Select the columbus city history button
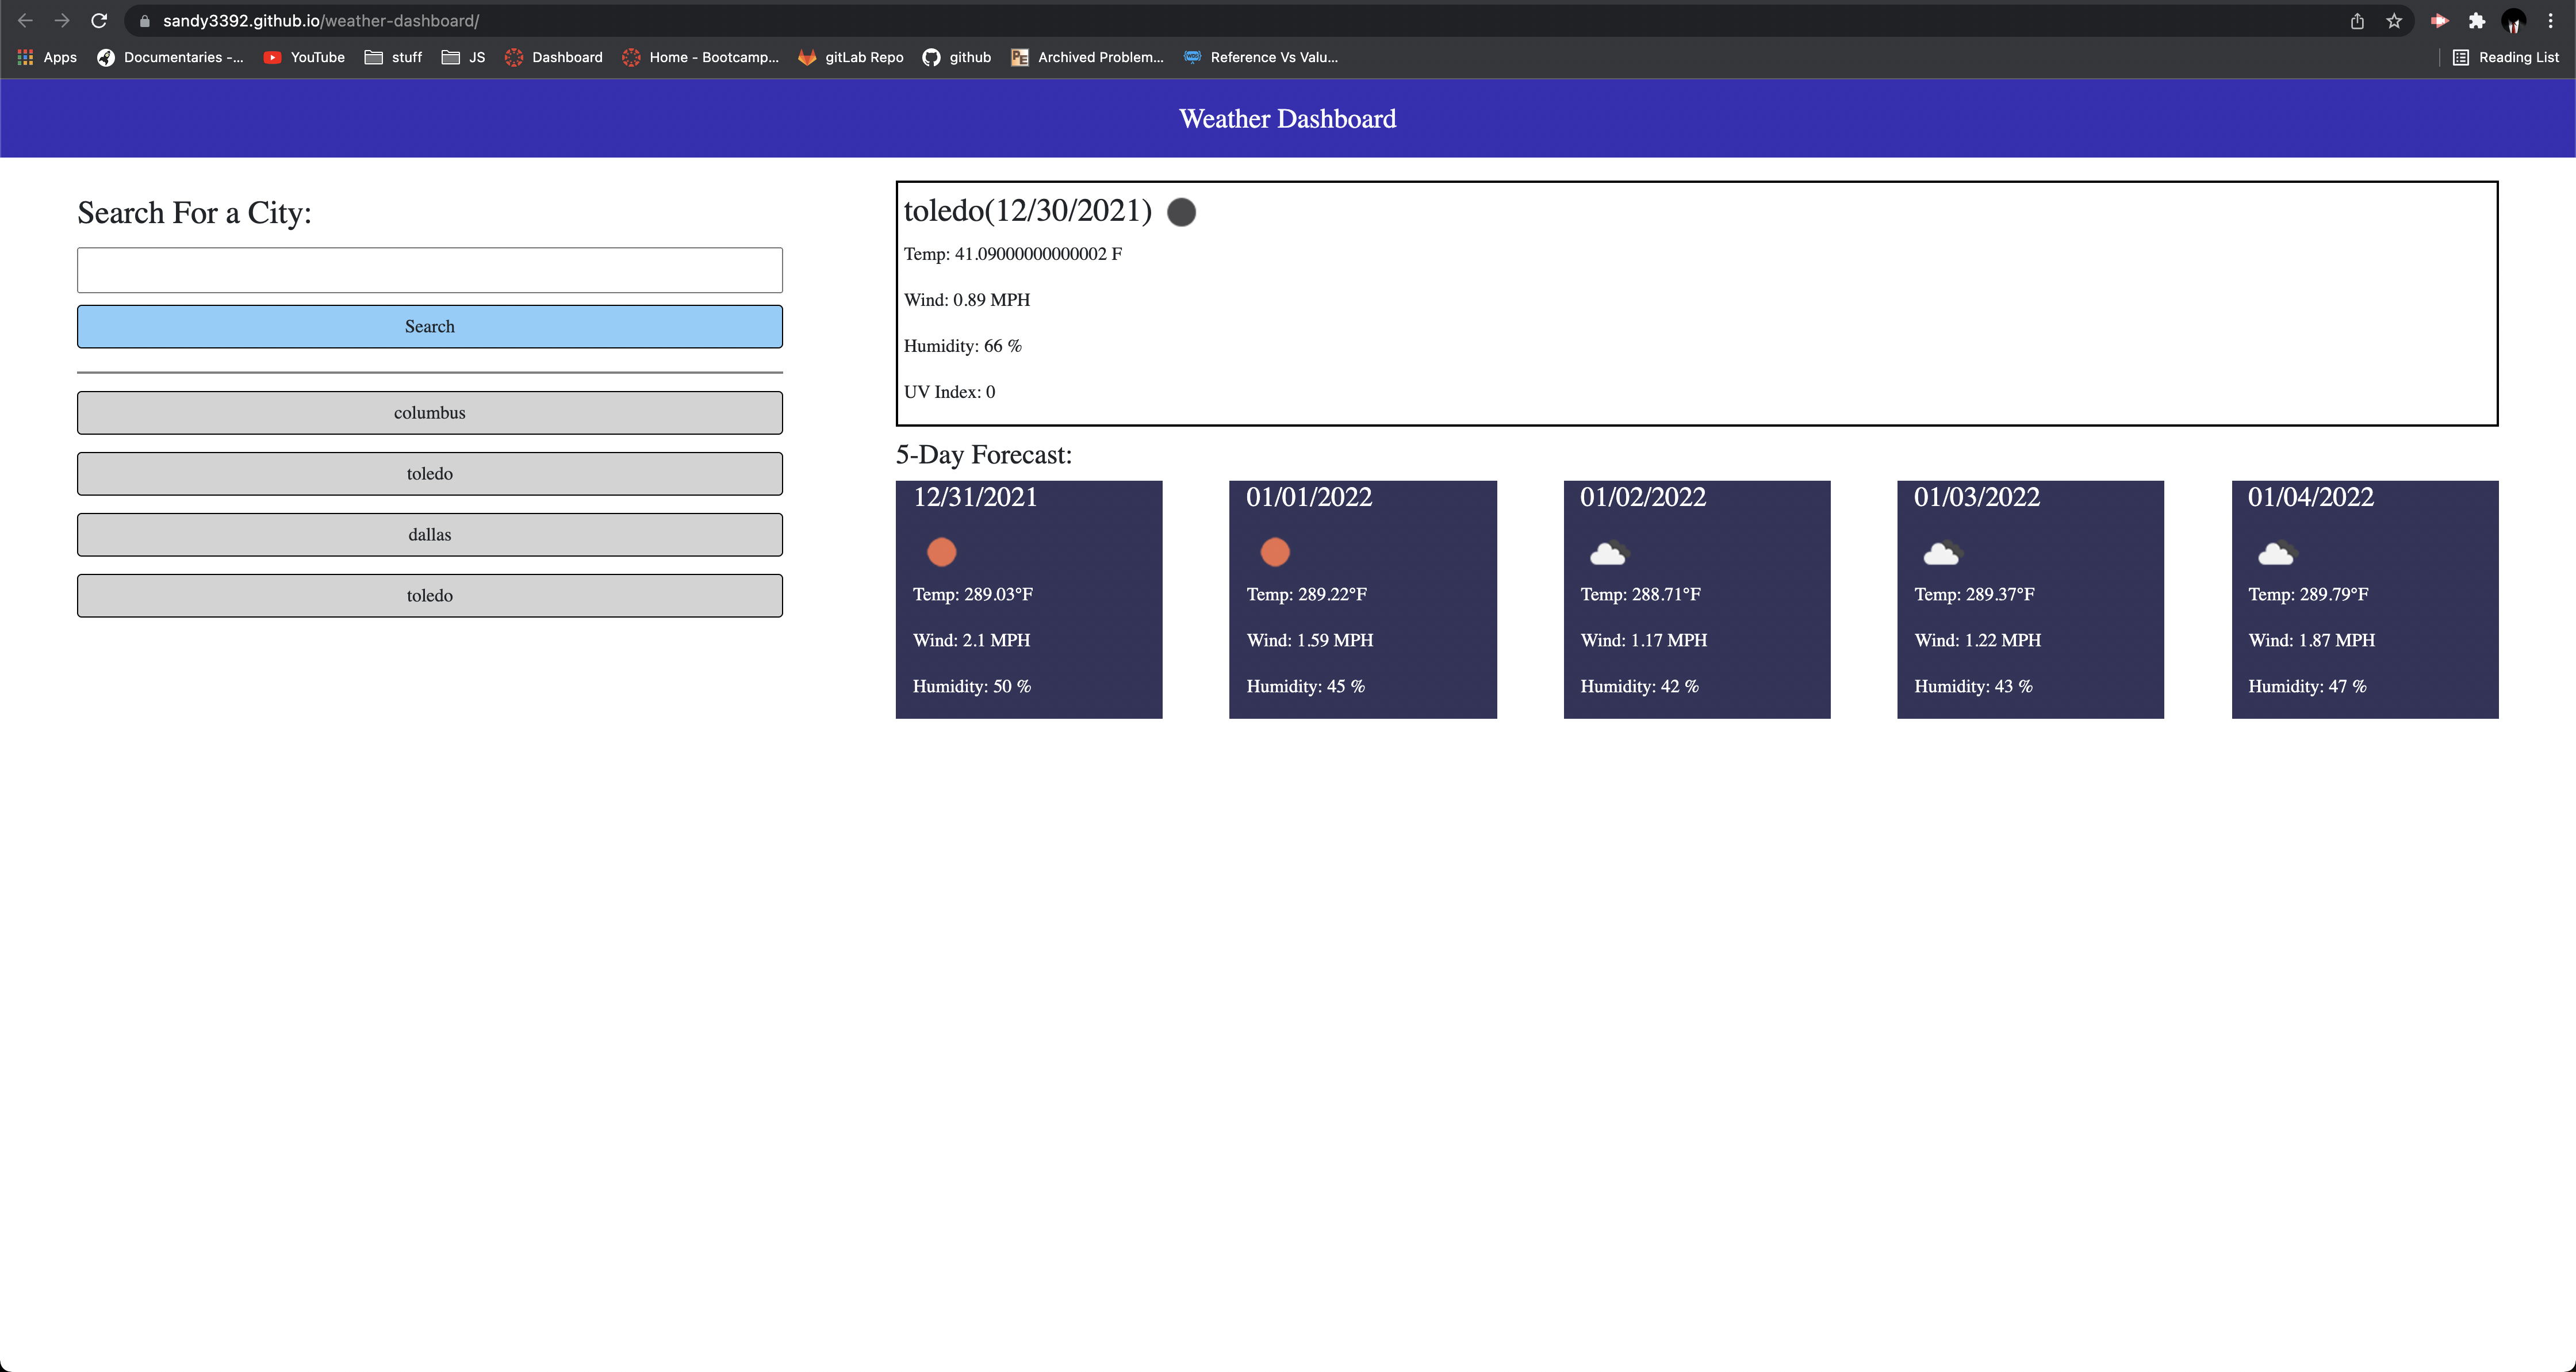The image size is (2576, 1372). (429, 412)
